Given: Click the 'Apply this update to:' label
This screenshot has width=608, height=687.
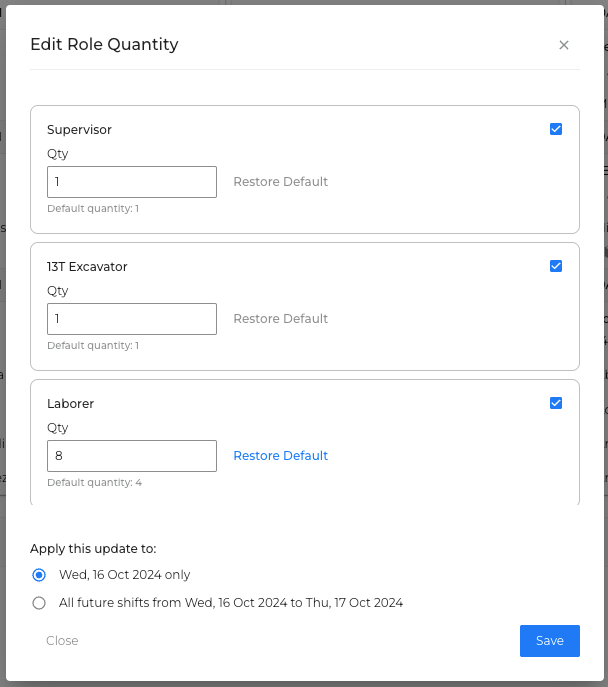Looking at the screenshot, I should coord(93,549).
